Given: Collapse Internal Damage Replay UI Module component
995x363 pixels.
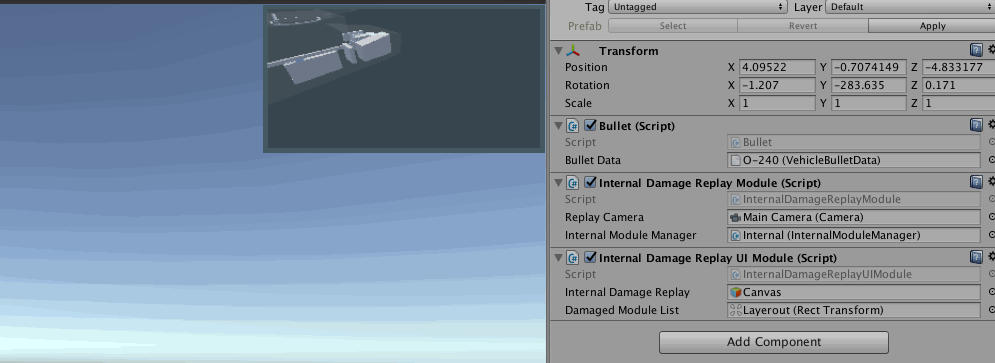Looking at the screenshot, I should point(558,258).
